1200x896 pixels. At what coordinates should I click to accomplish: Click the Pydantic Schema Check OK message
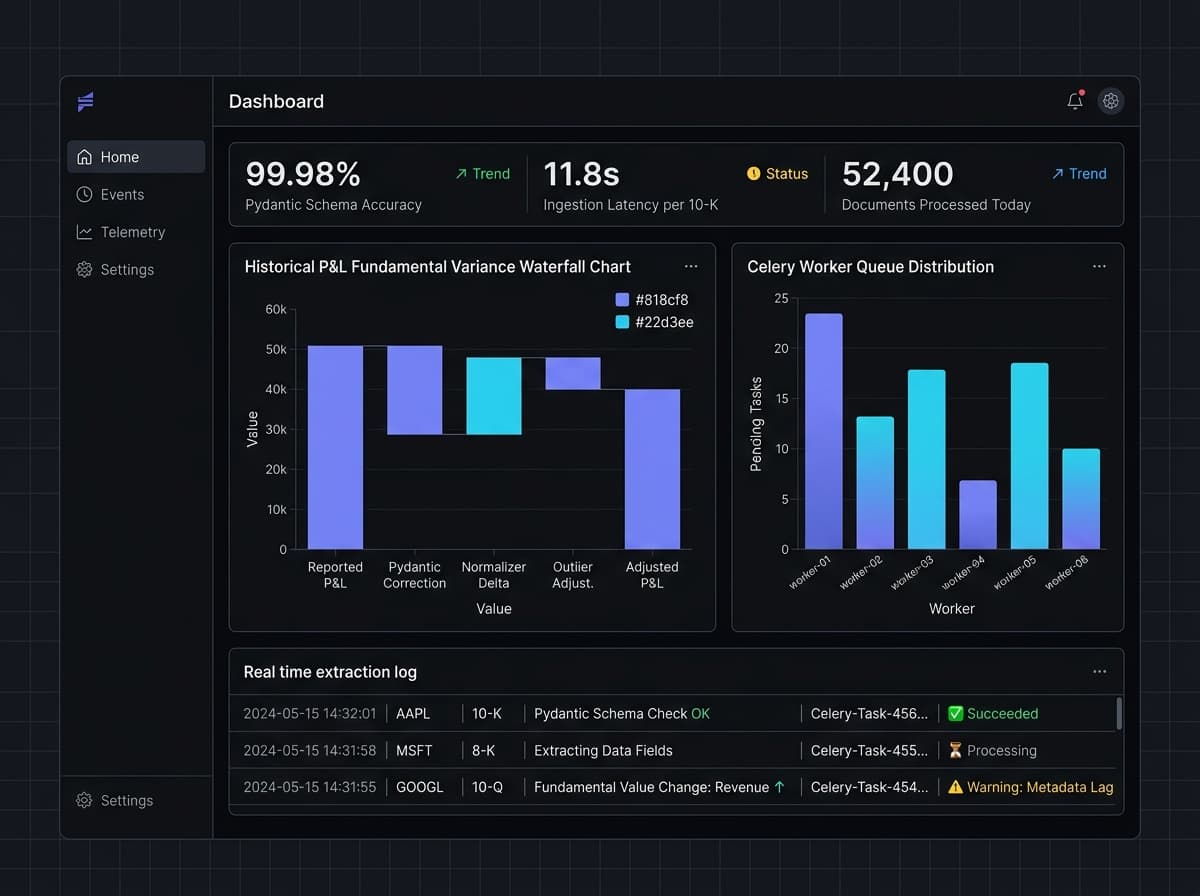pos(622,714)
